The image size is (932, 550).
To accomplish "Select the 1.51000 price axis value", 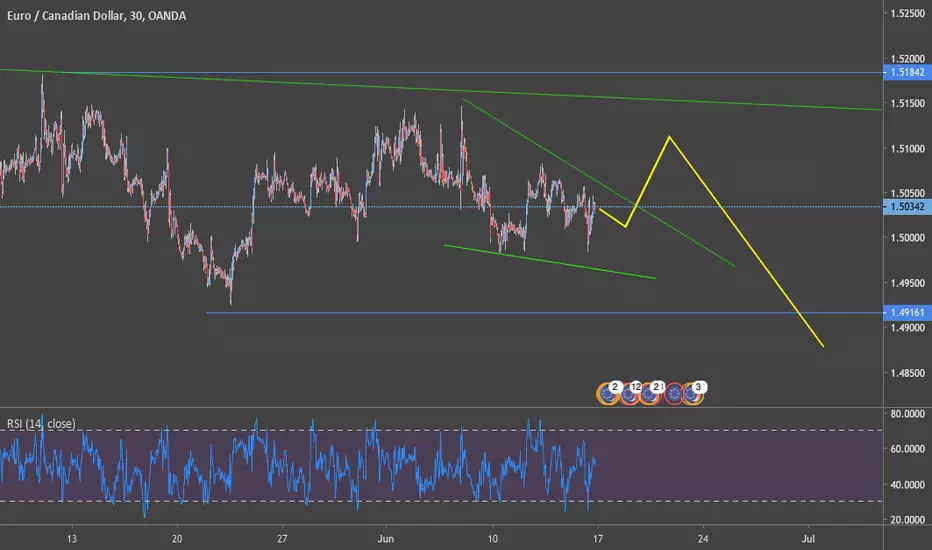I will 908,149.
